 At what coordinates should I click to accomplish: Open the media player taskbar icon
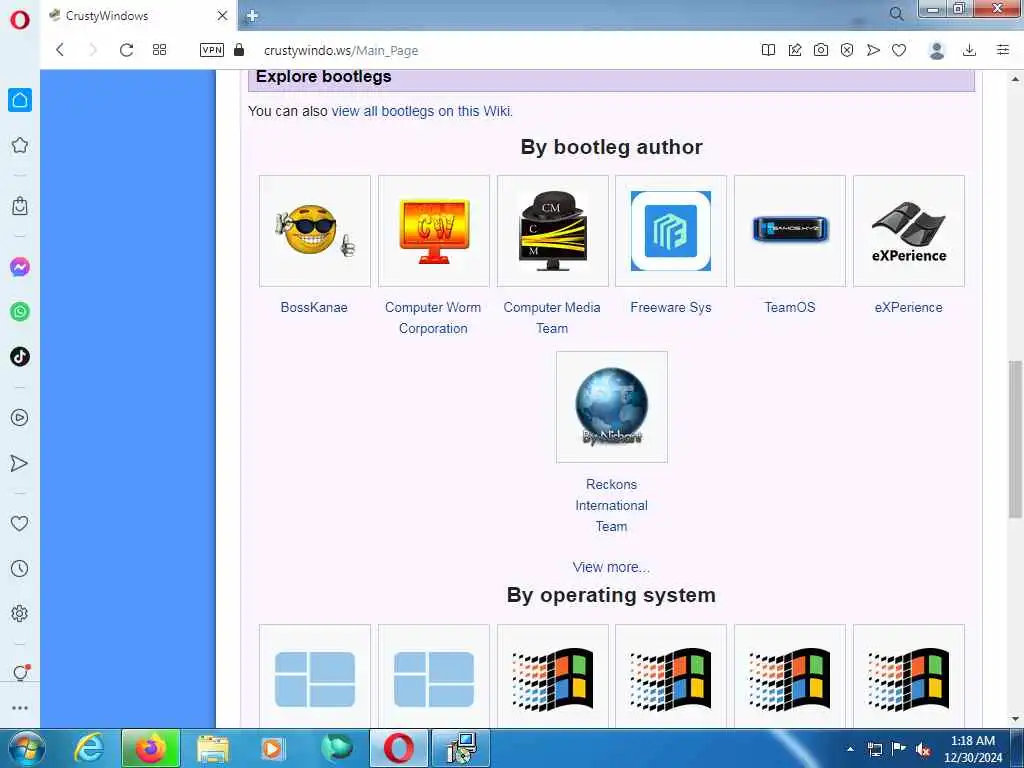(274, 748)
